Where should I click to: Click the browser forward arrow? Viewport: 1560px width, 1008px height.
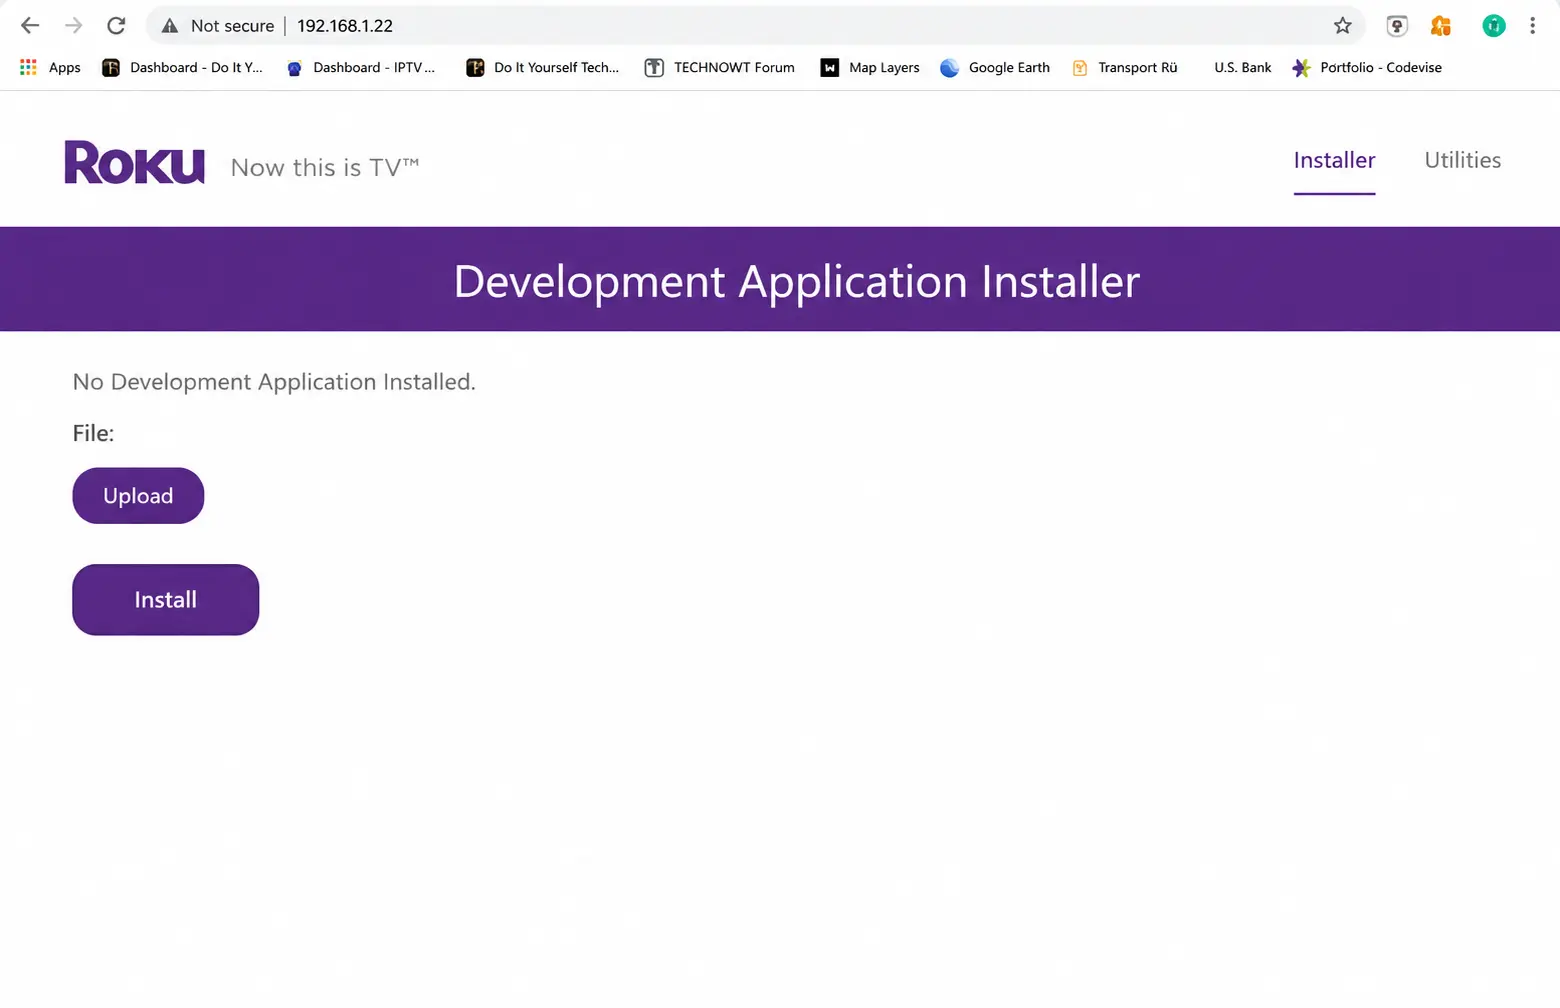73,26
